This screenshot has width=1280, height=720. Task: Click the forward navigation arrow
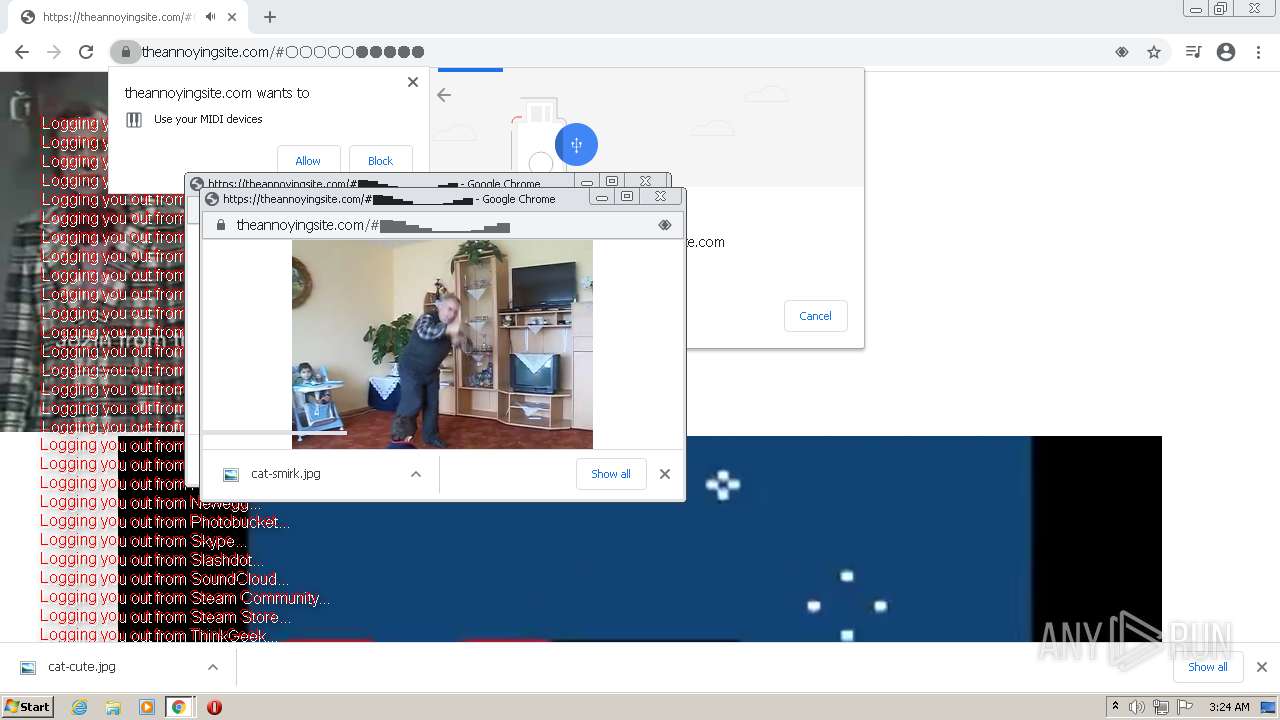click(54, 52)
